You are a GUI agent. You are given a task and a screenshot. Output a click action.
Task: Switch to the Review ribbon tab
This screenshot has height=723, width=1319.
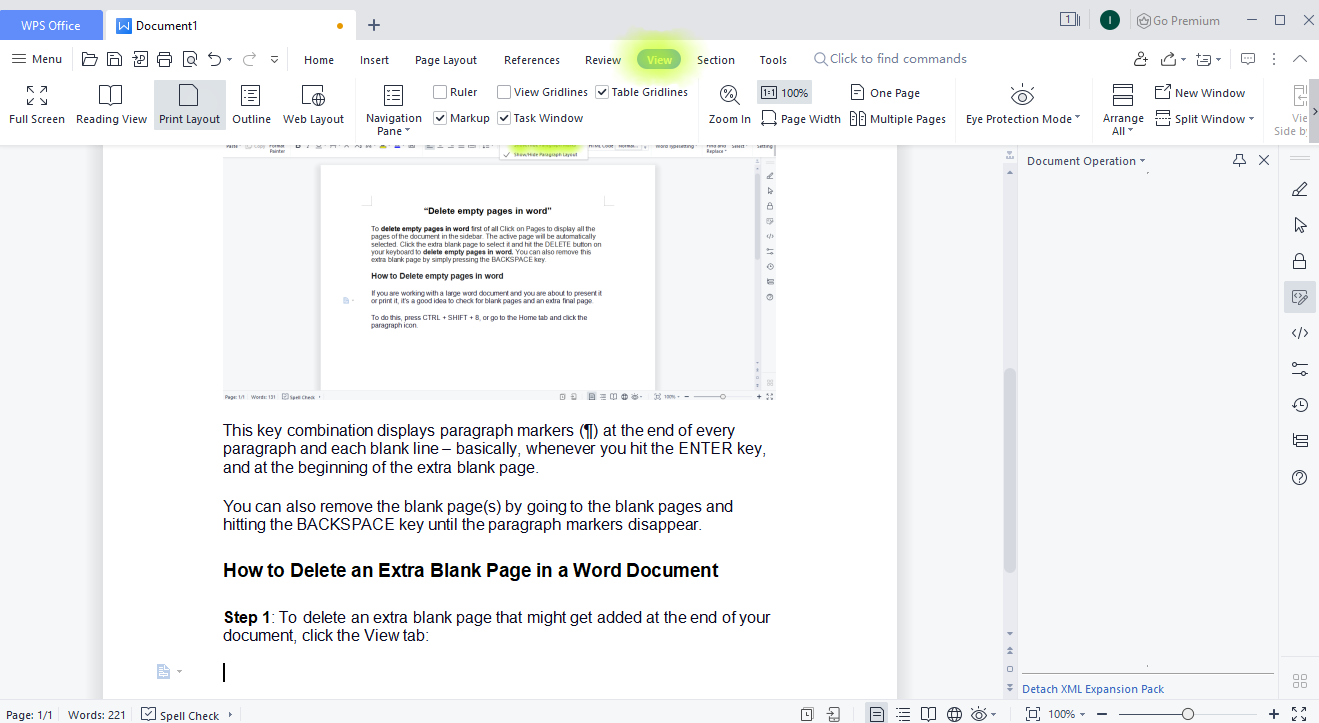[602, 59]
